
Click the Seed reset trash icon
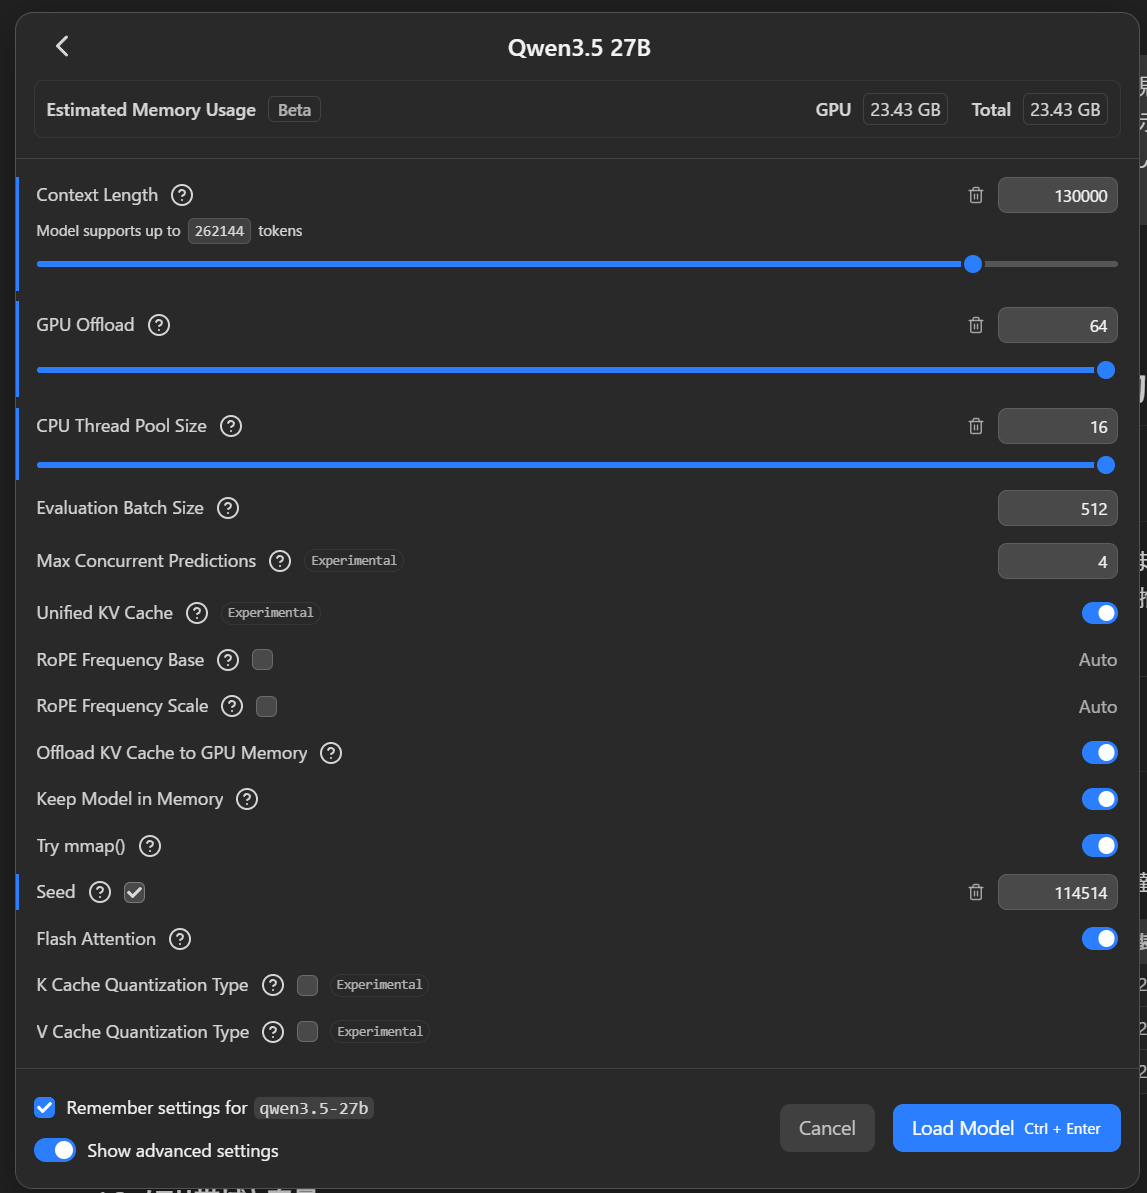(x=976, y=892)
